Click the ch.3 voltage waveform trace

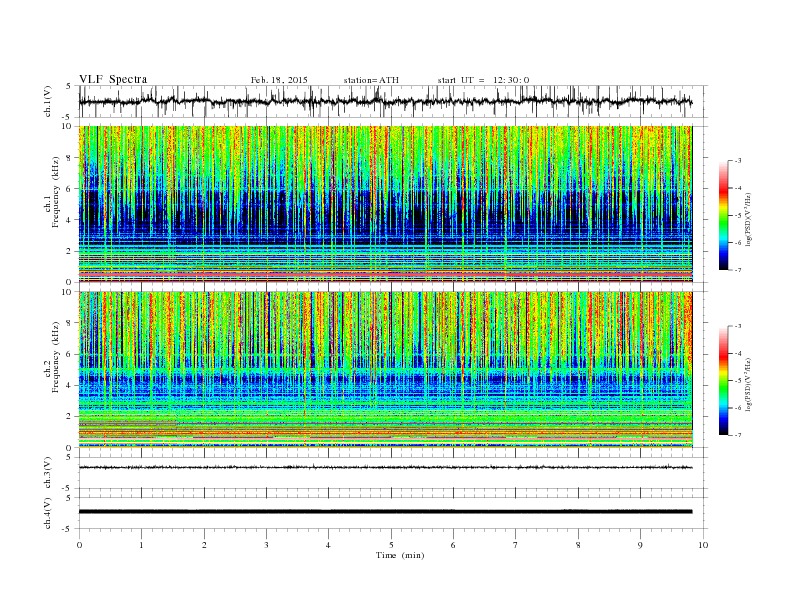[385, 468]
